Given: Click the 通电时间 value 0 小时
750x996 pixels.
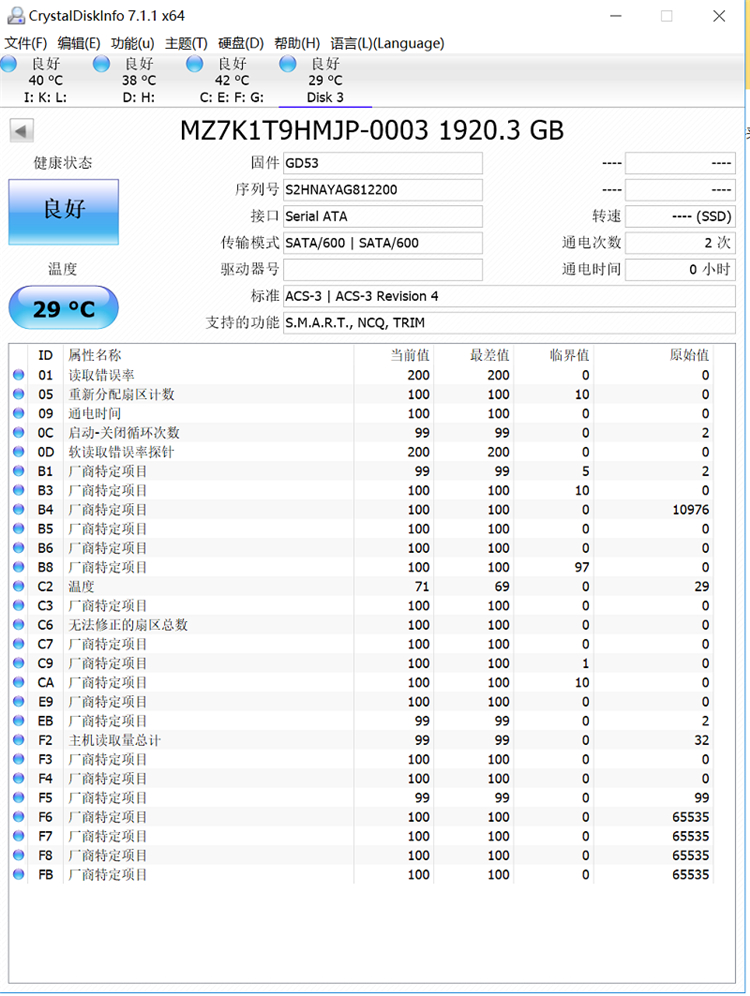Looking at the screenshot, I should 680,270.
